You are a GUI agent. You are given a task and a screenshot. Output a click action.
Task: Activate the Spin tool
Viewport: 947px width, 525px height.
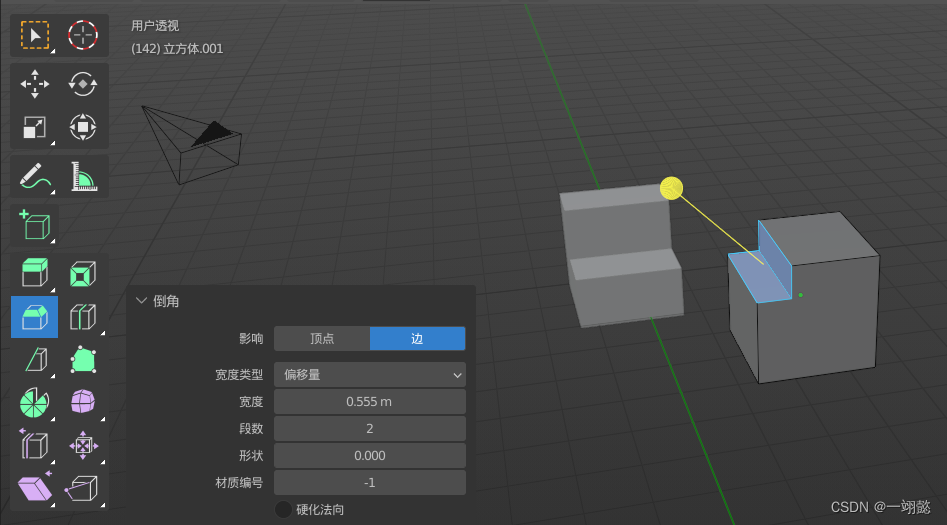(x=34, y=402)
